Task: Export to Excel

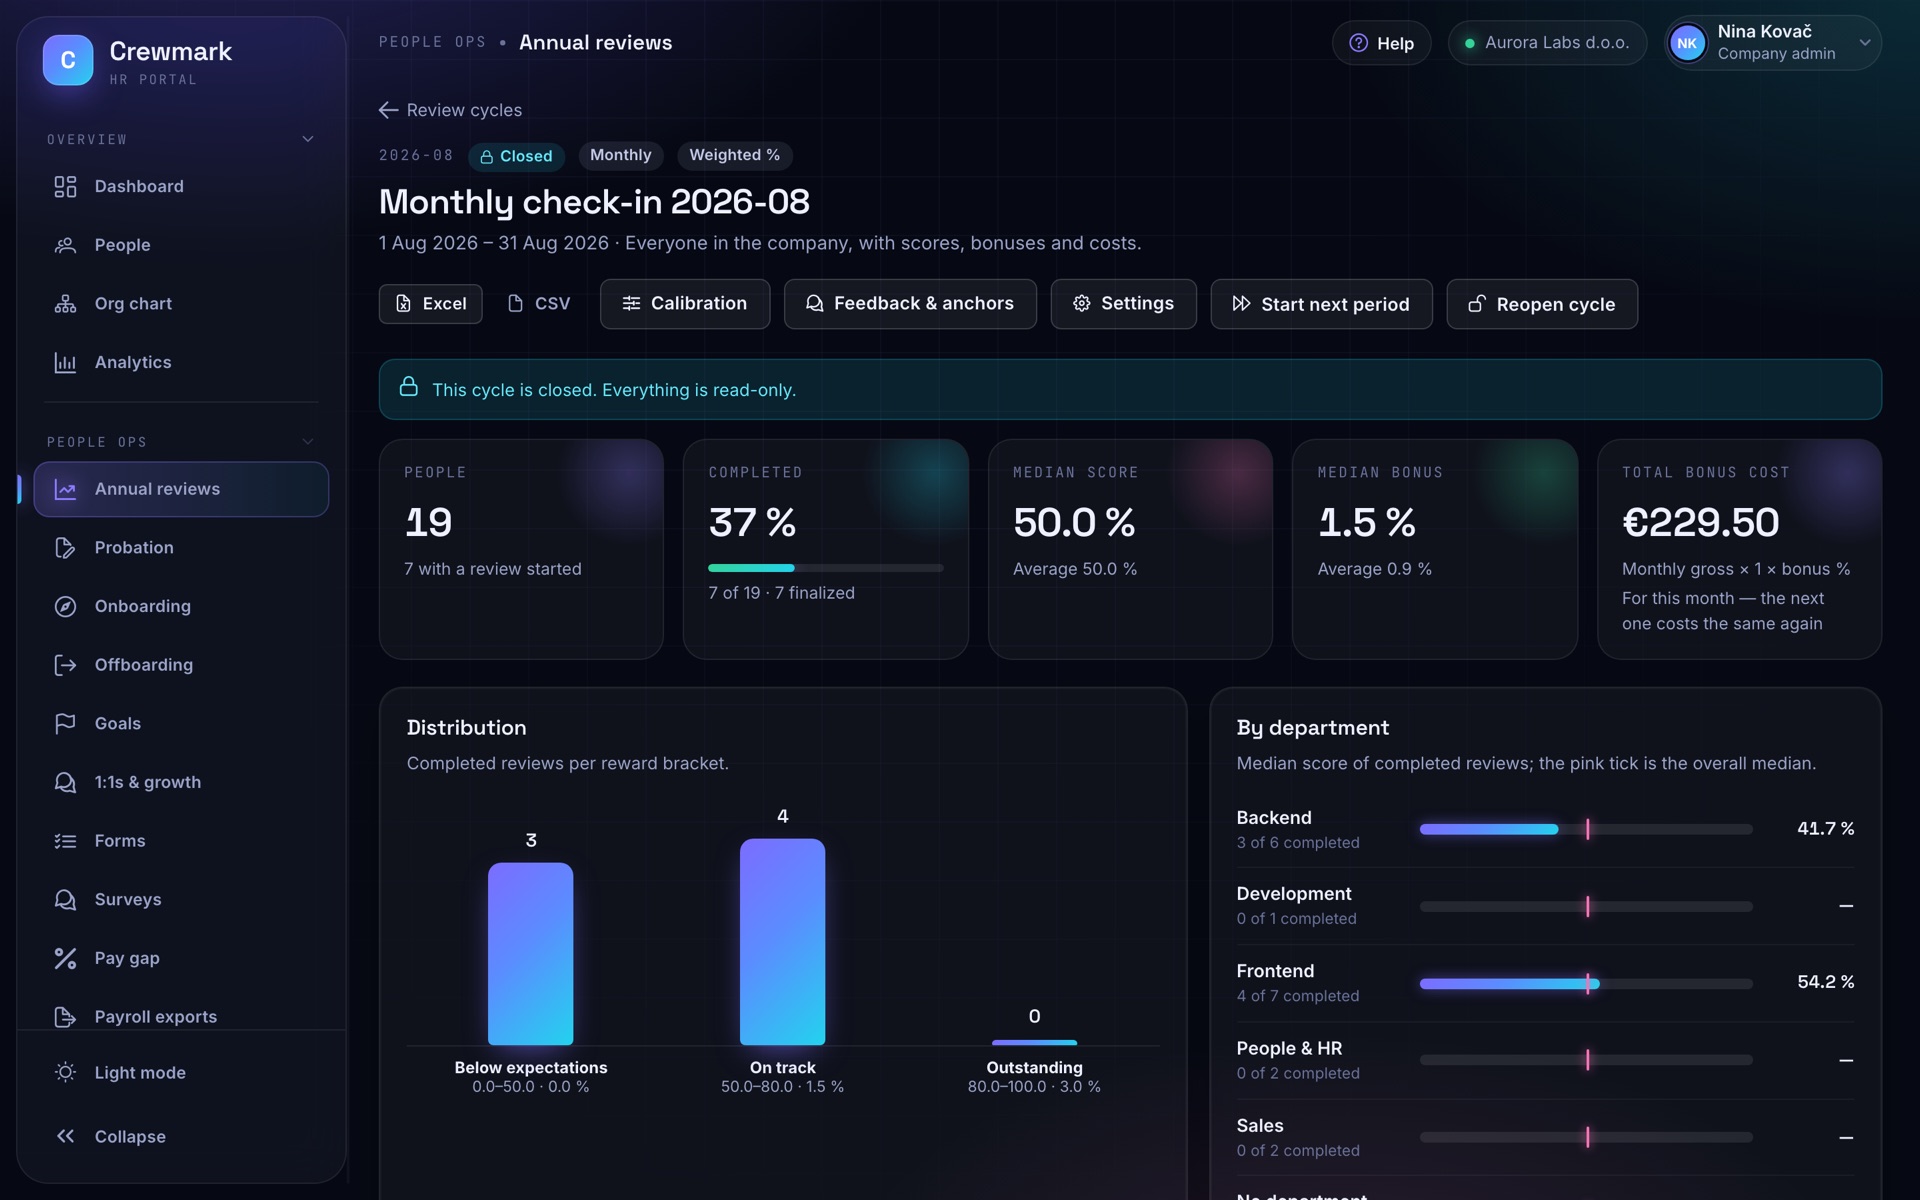Action: (x=430, y=304)
